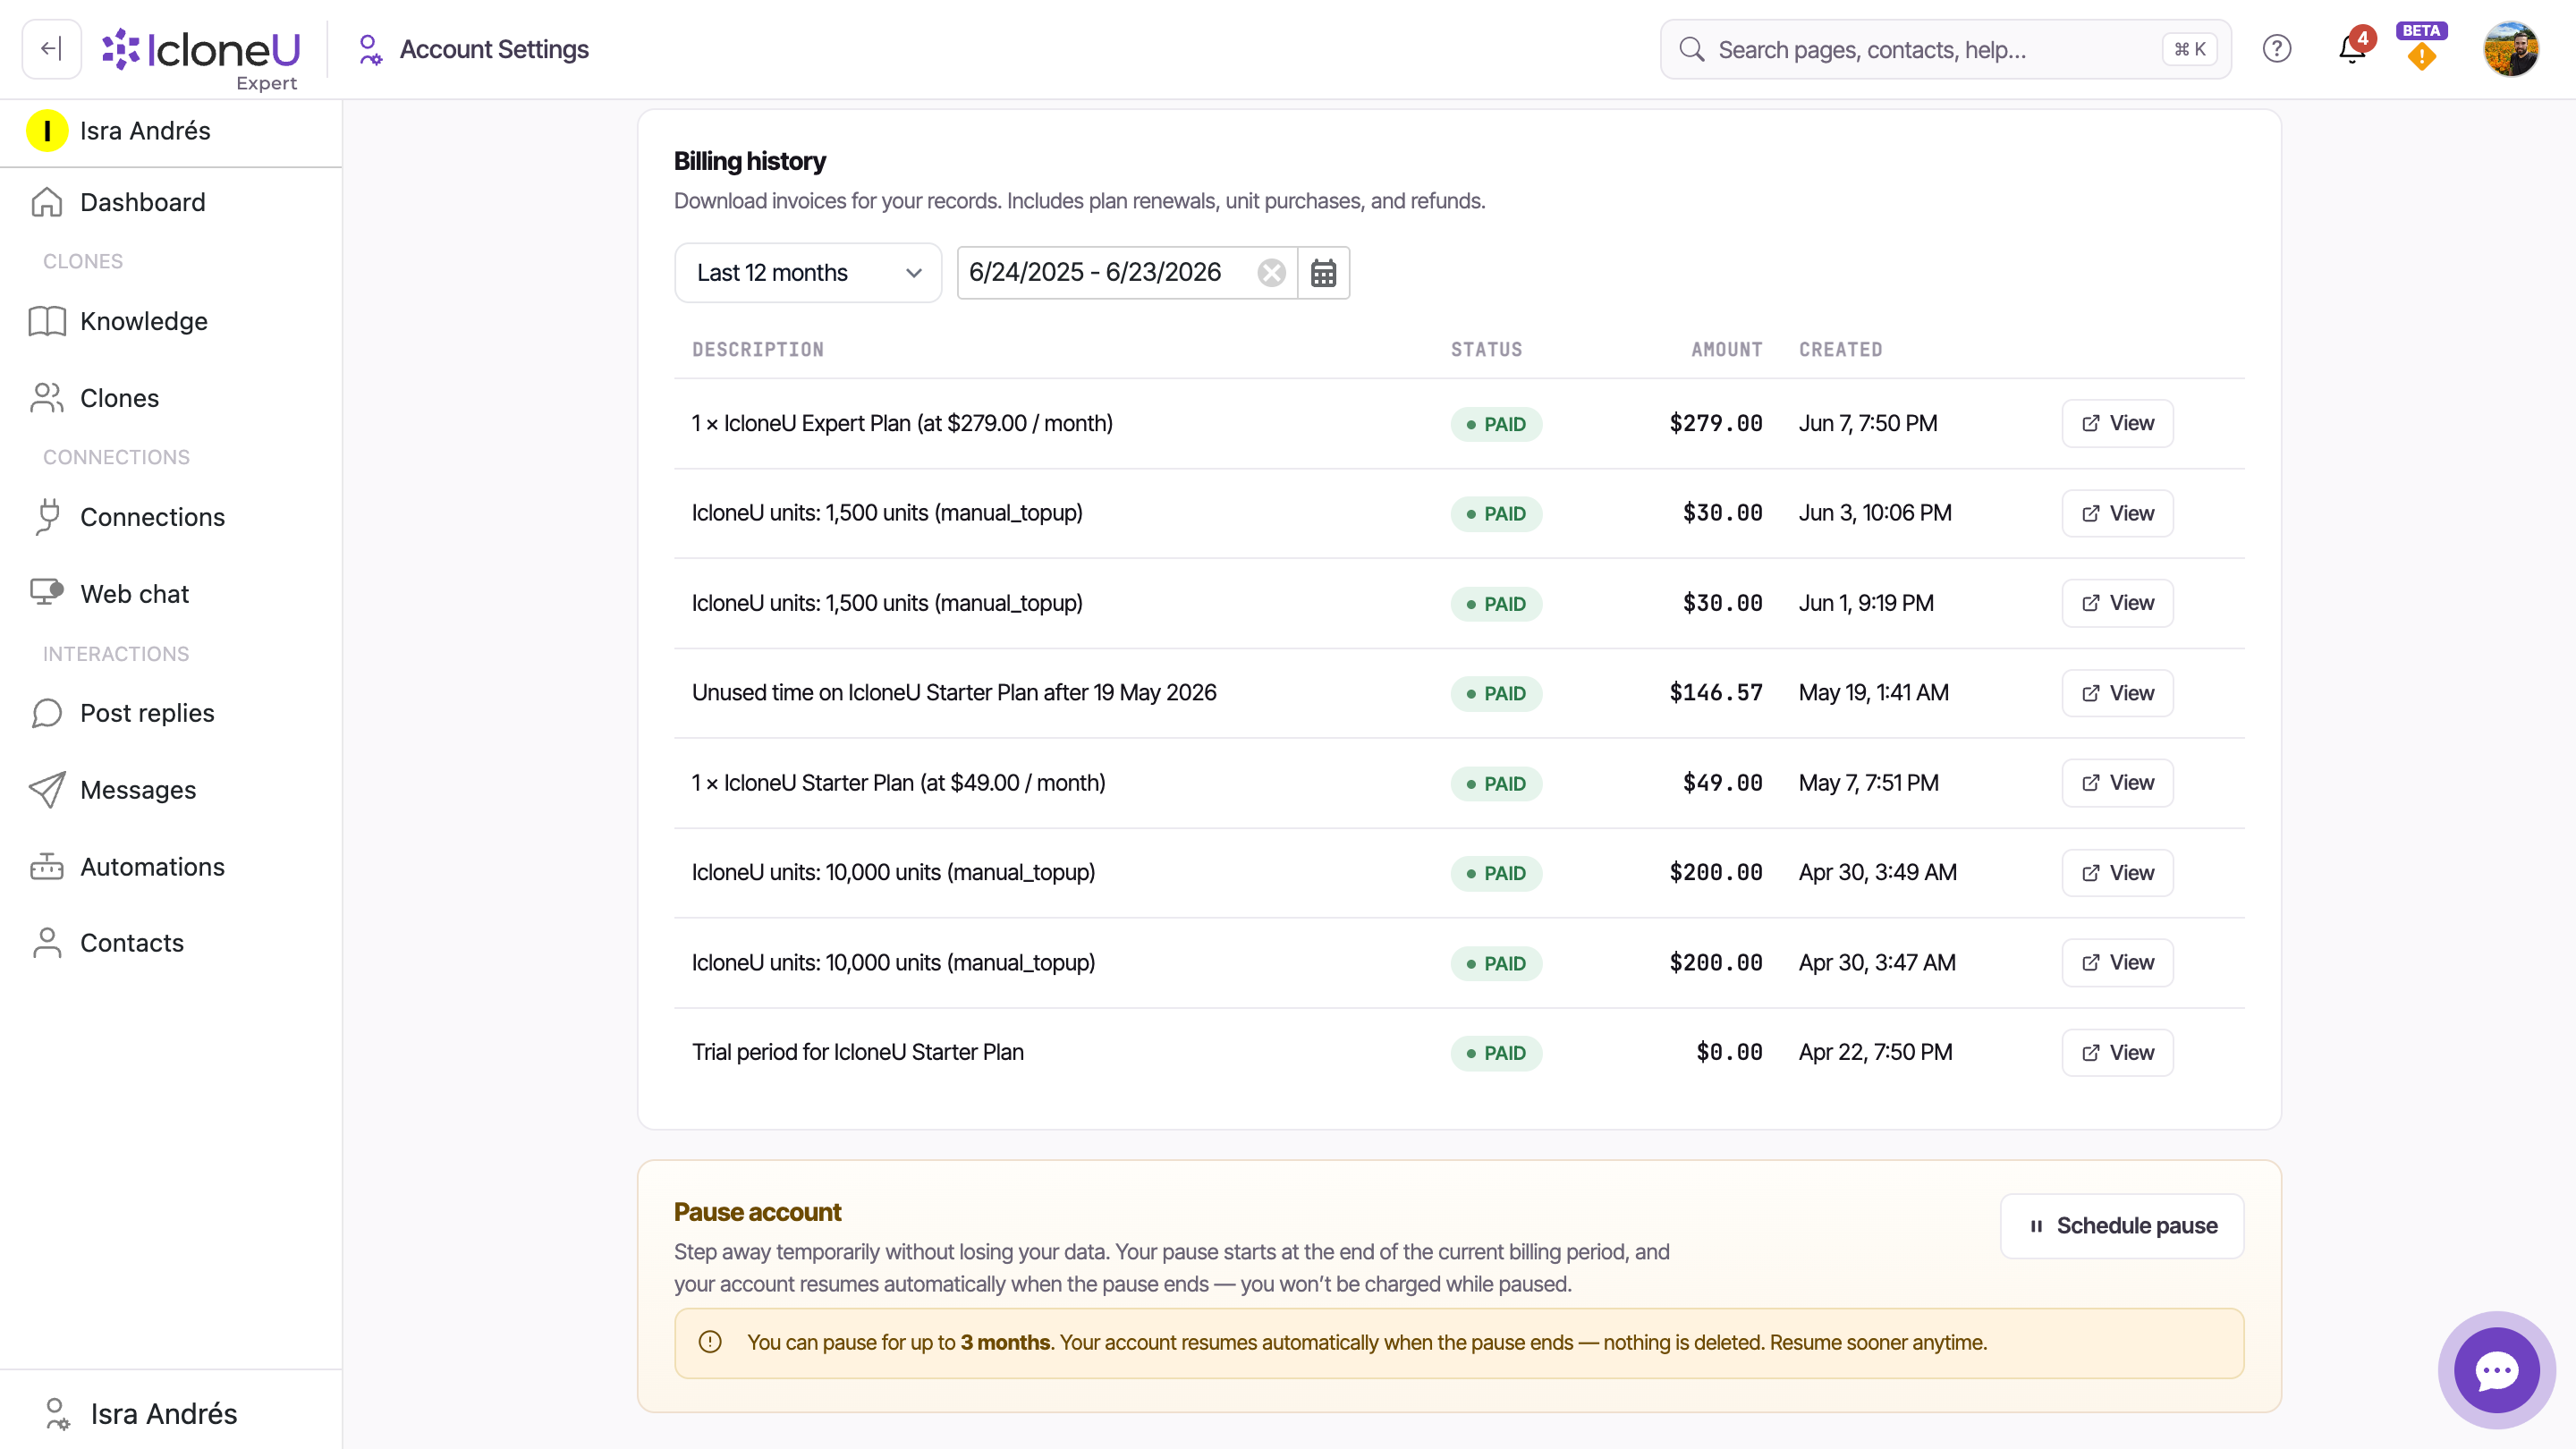Open the user profile avatar photo
The image size is (2576, 1449).
[x=2510, y=49]
